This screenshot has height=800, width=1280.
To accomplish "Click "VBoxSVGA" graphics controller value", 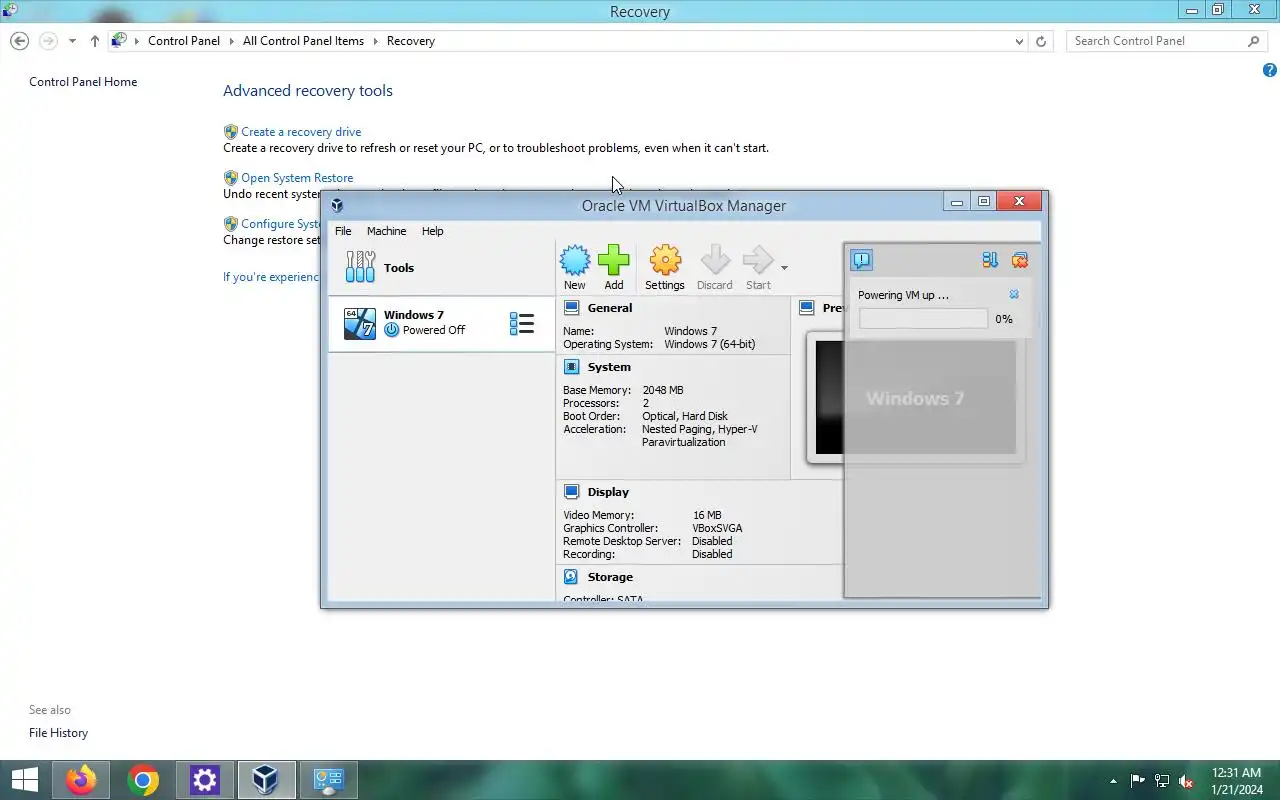I will coord(717,528).
